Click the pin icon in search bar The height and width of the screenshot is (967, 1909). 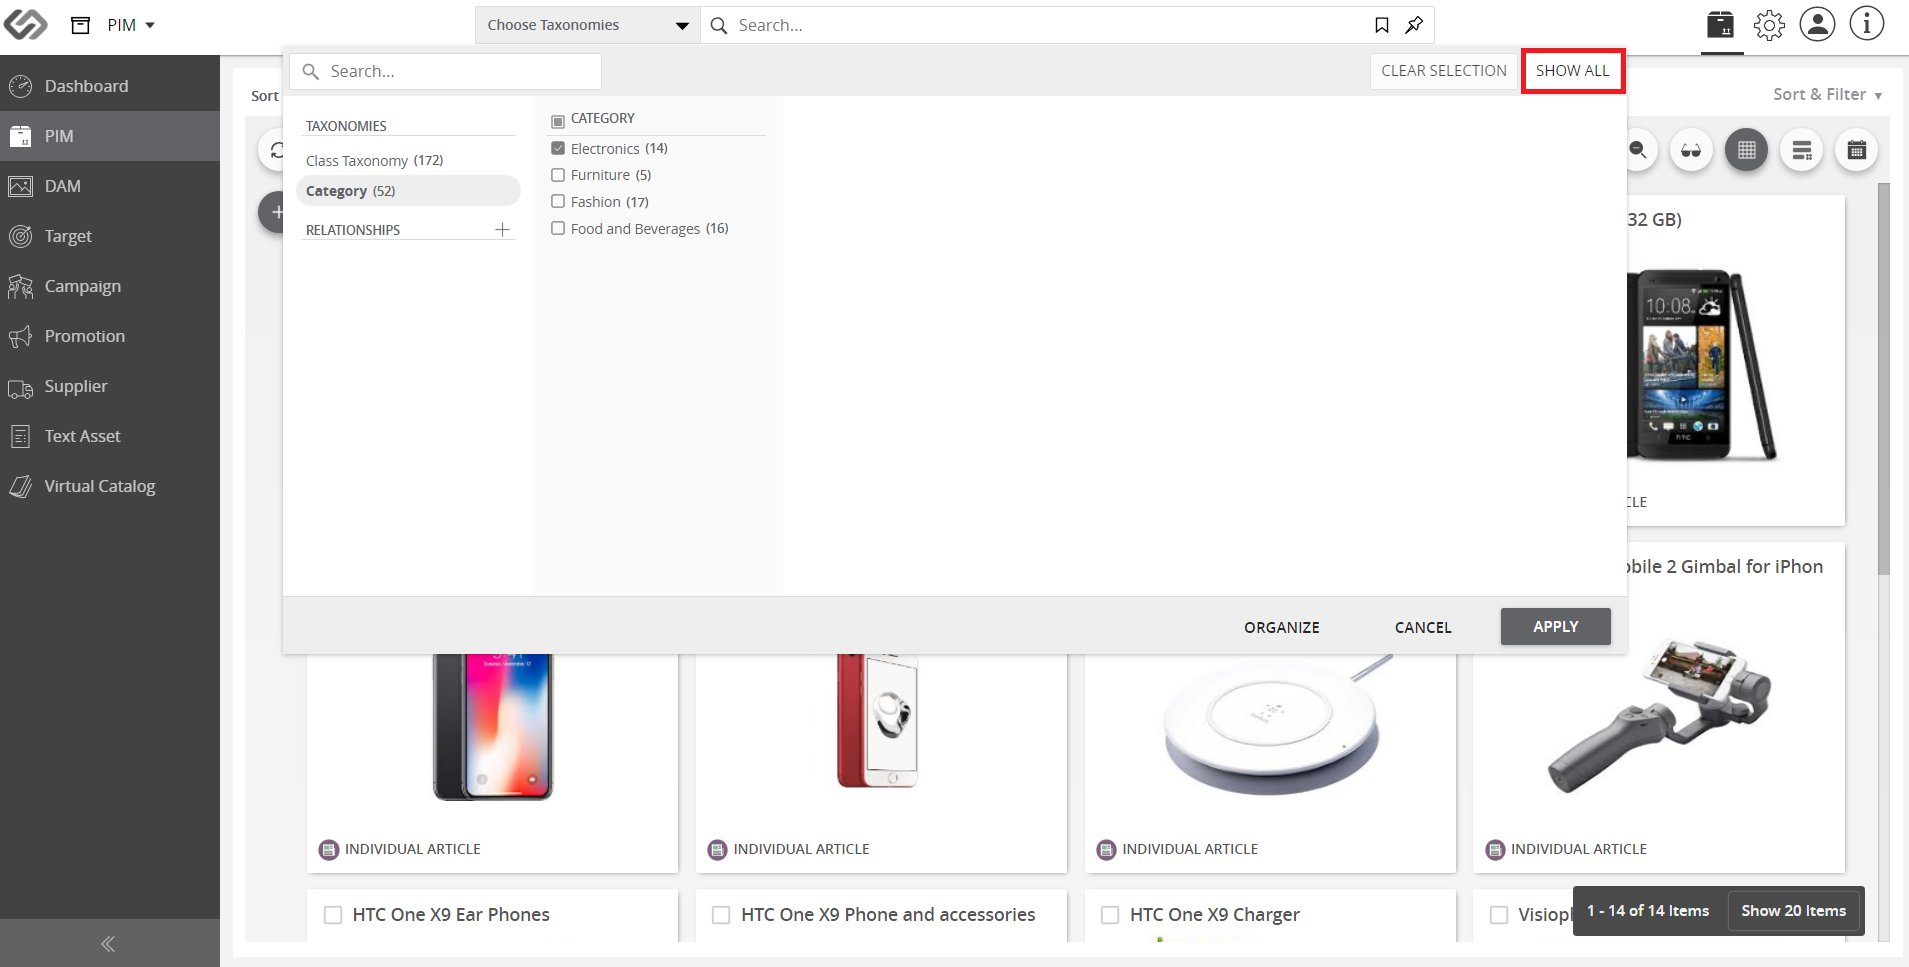(1414, 25)
